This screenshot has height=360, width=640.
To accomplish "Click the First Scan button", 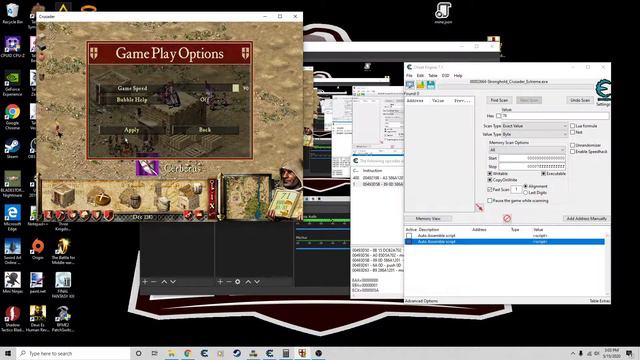I will pyautogui.click(x=499, y=100).
